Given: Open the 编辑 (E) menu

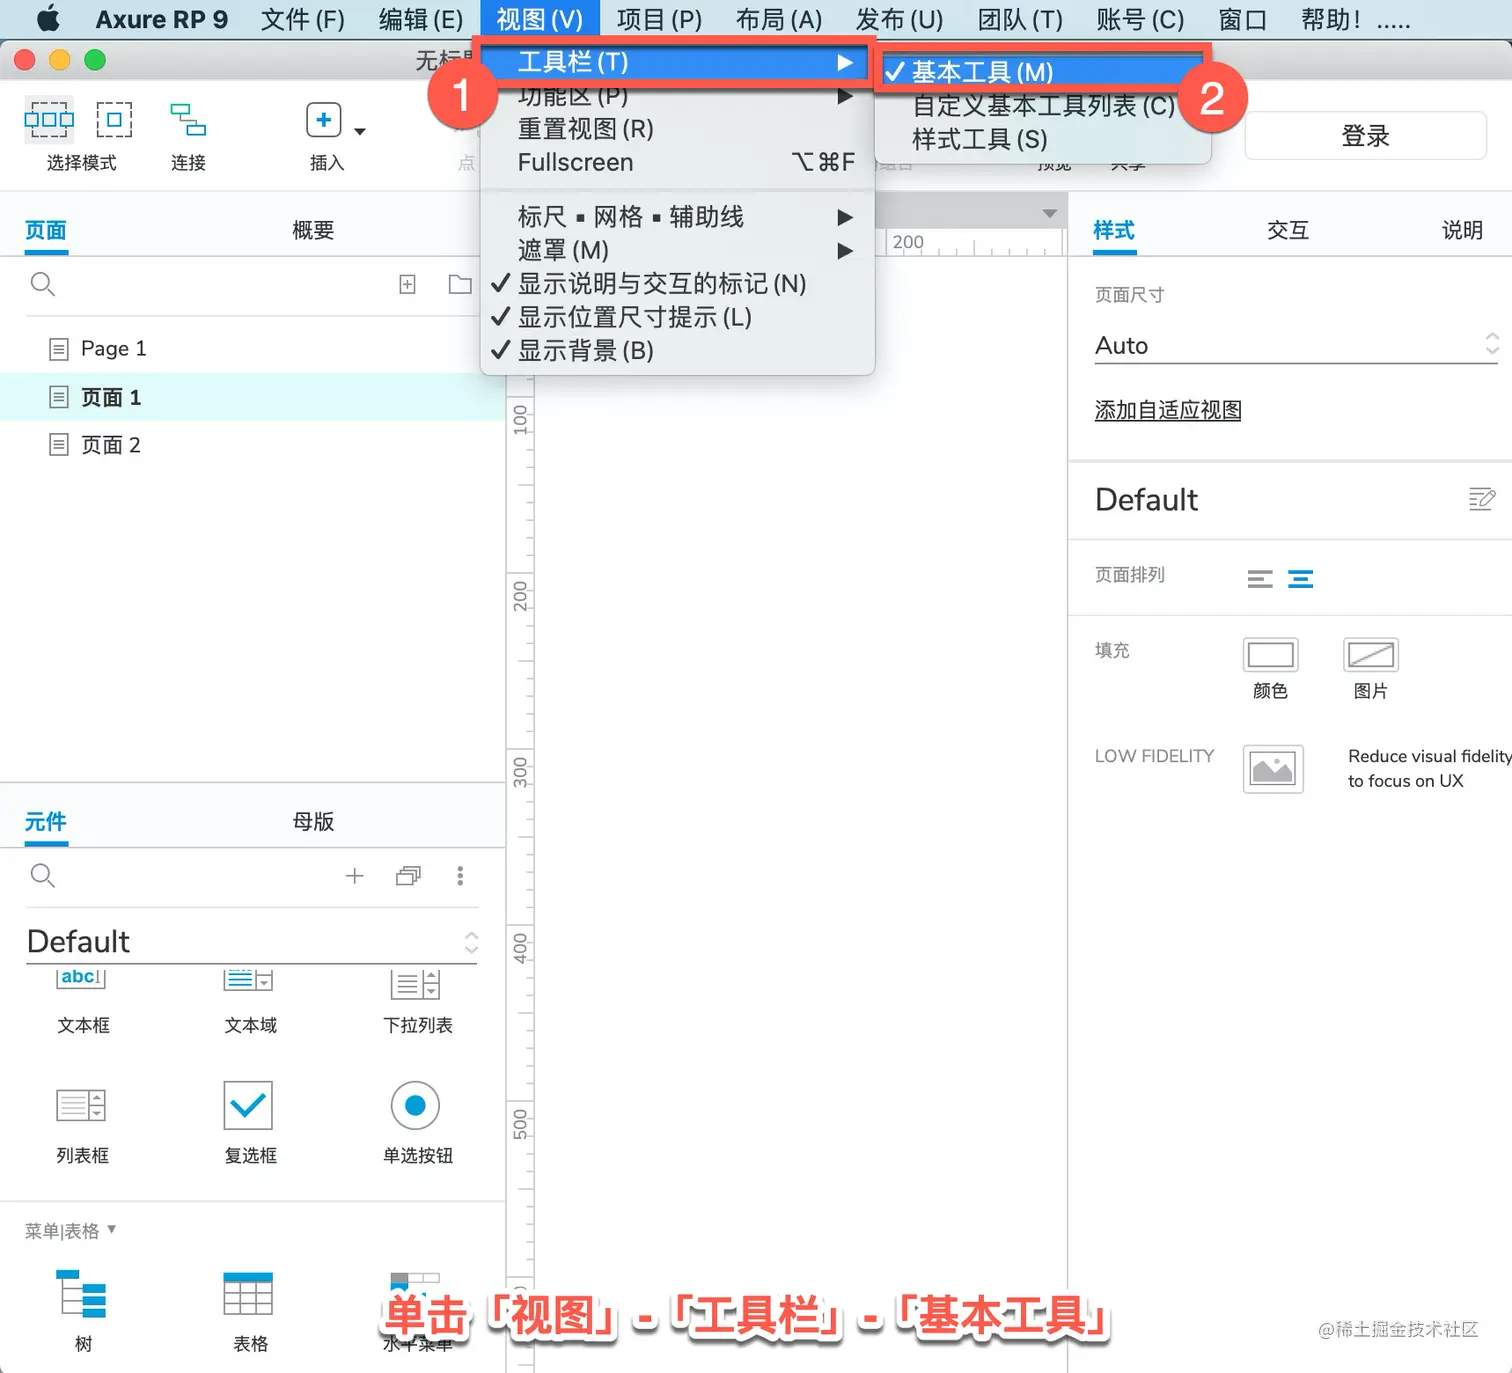Looking at the screenshot, I should 421,20.
